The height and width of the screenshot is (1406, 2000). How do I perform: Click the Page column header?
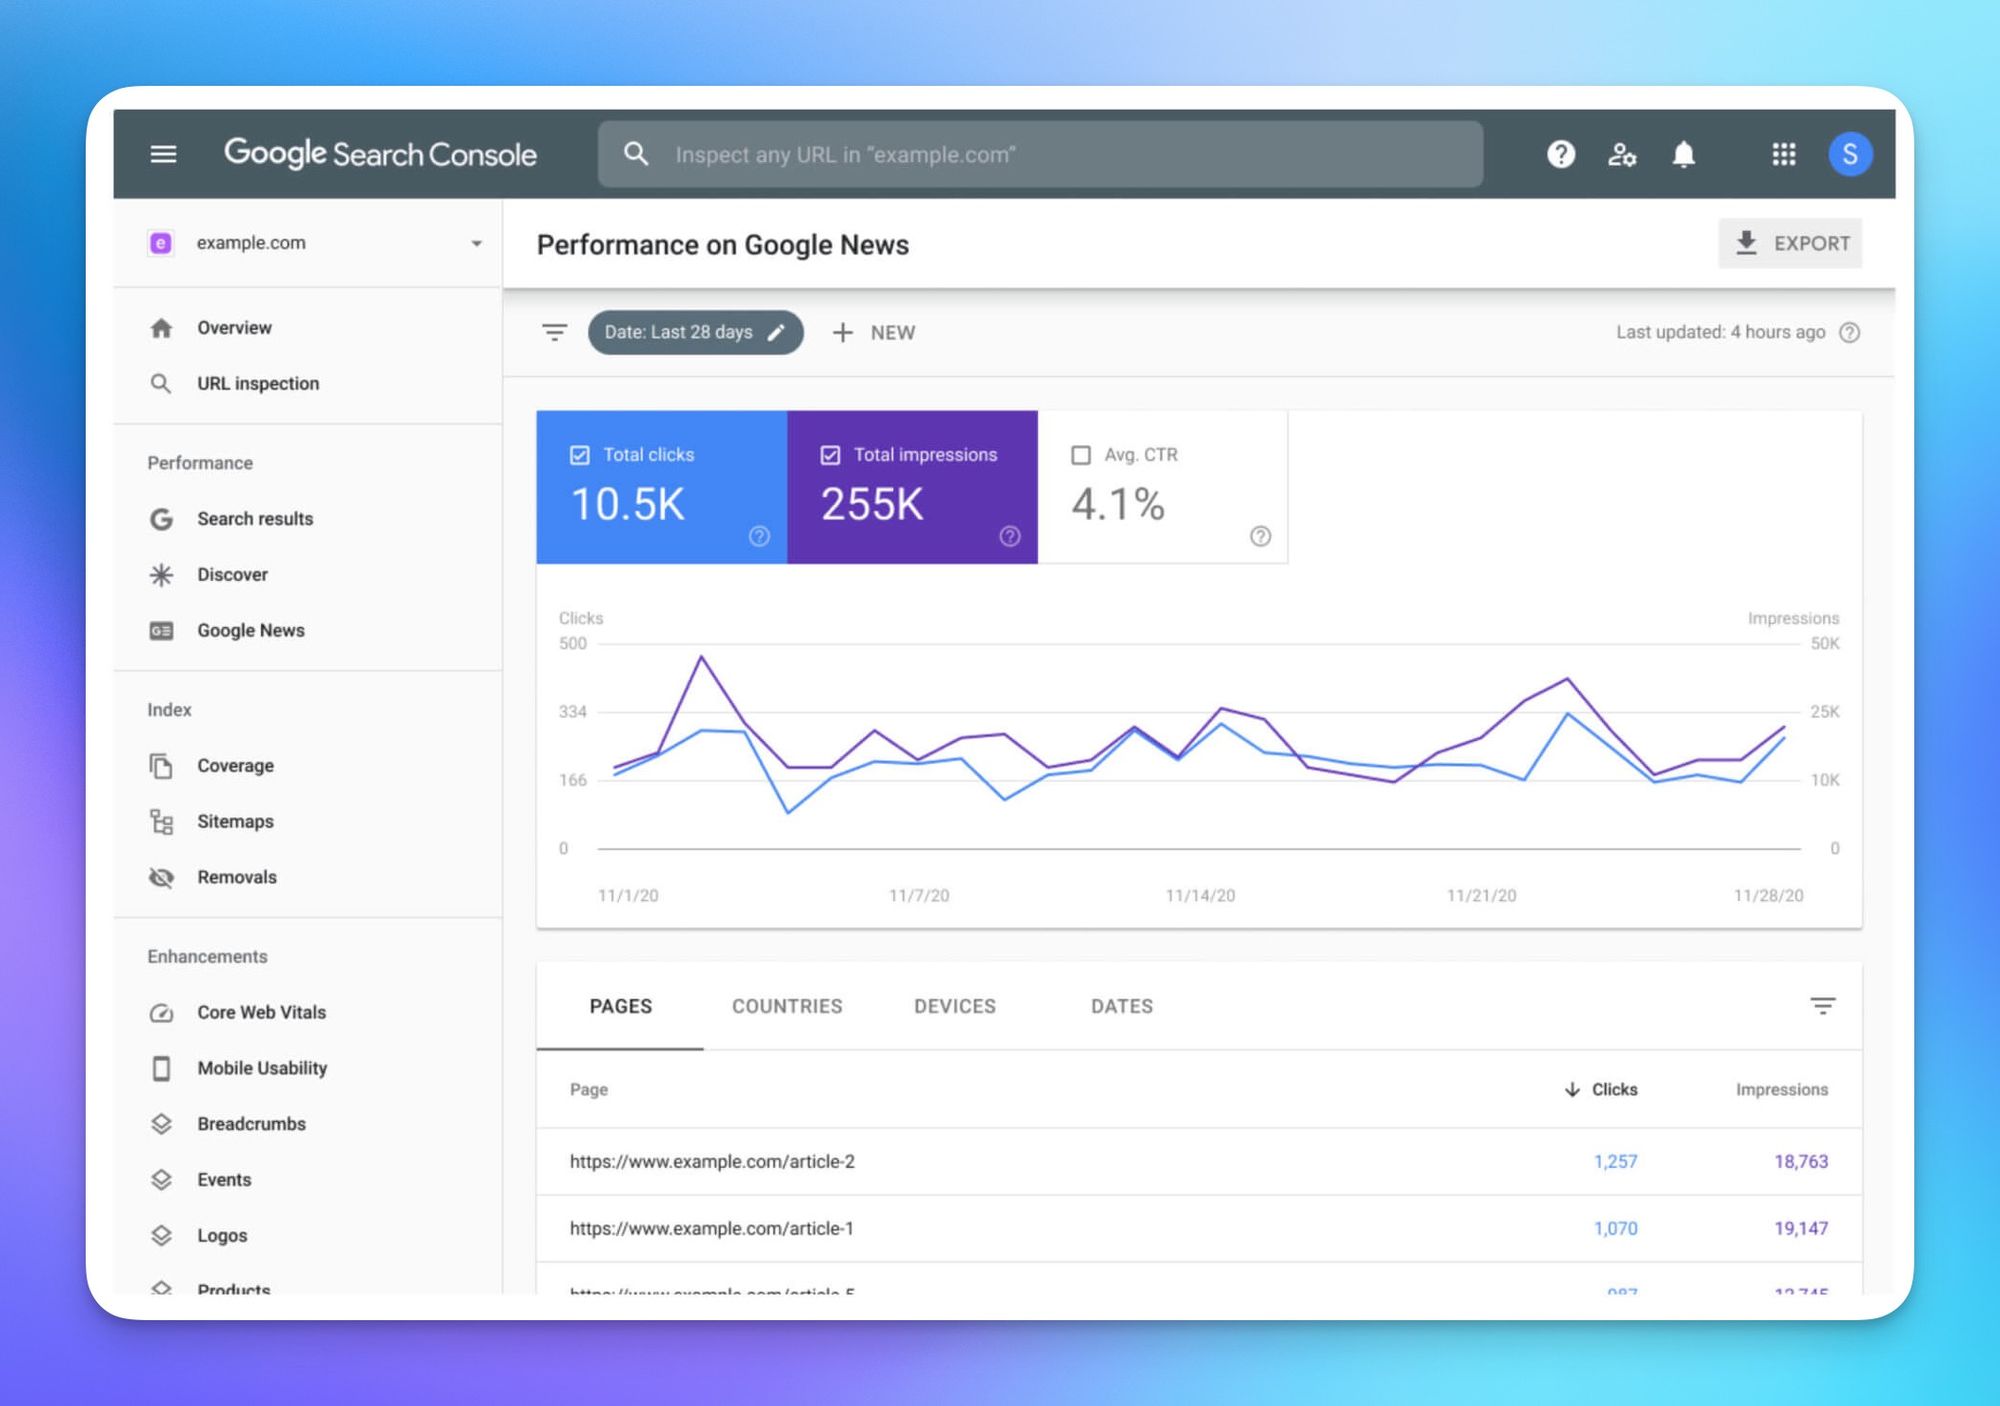point(589,1089)
